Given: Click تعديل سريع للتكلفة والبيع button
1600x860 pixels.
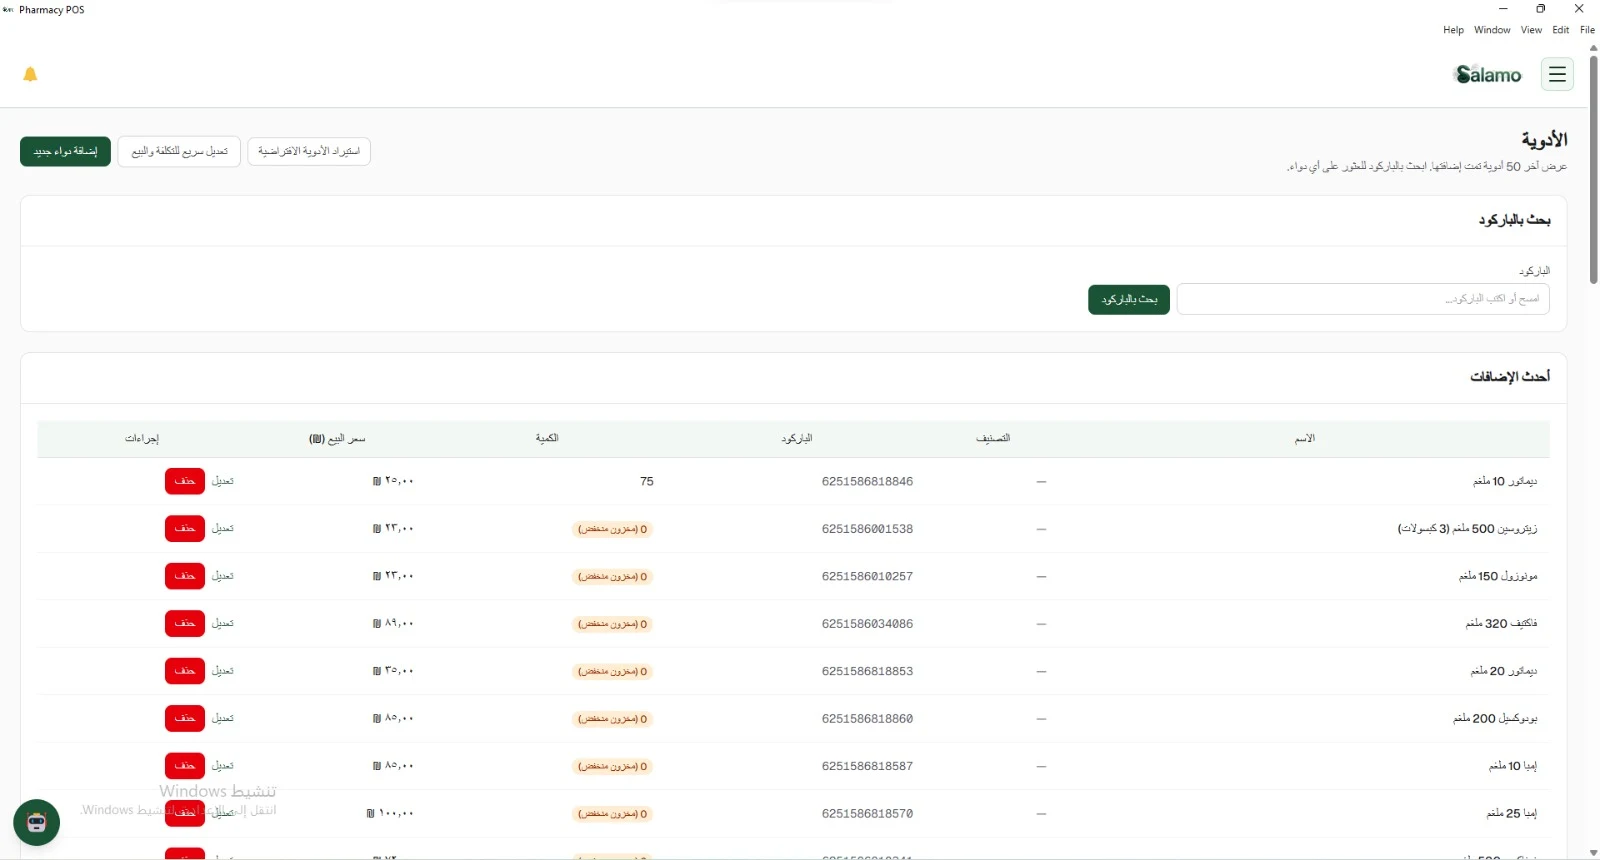Looking at the screenshot, I should (179, 151).
